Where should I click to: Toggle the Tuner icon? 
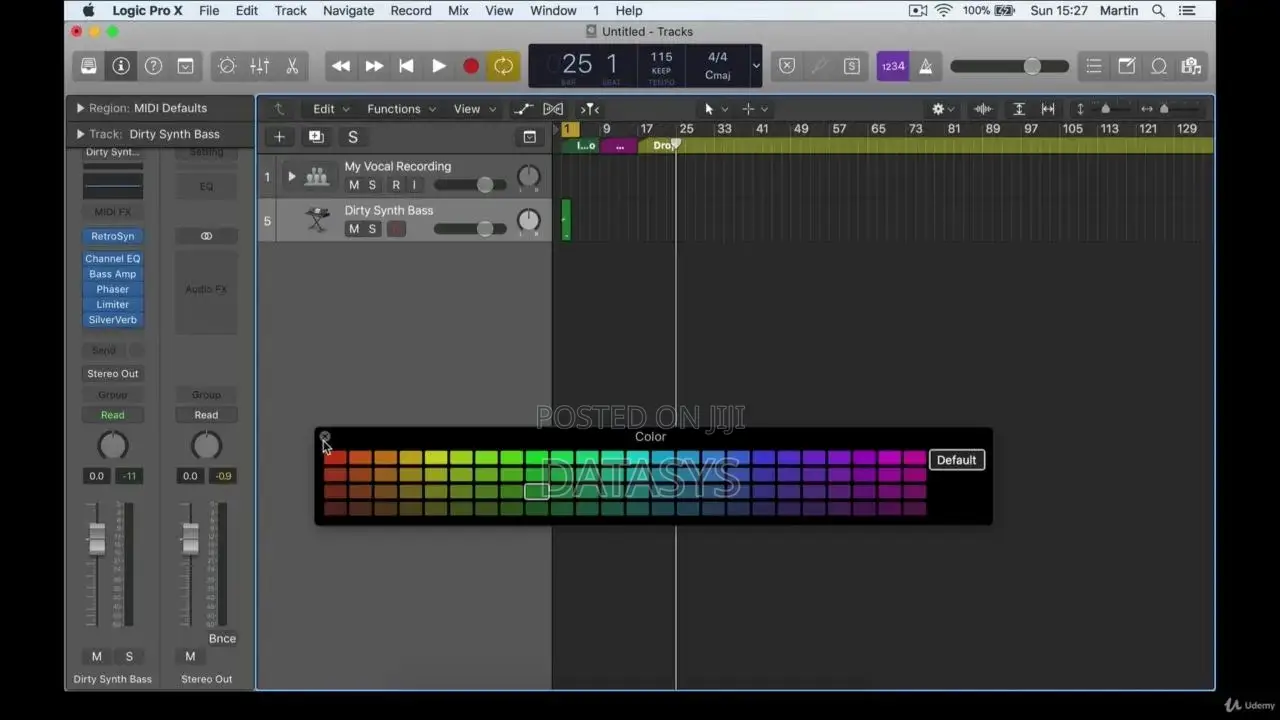click(x=819, y=66)
